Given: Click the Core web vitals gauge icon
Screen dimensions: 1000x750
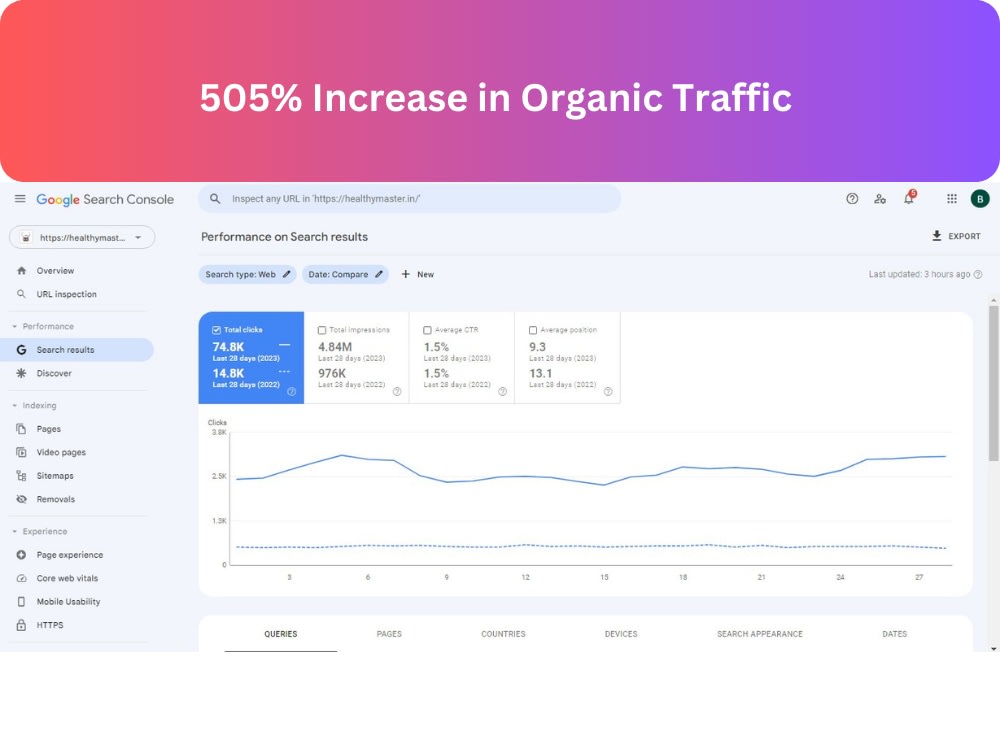Looking at the screenshot, I should coord(22,578).
